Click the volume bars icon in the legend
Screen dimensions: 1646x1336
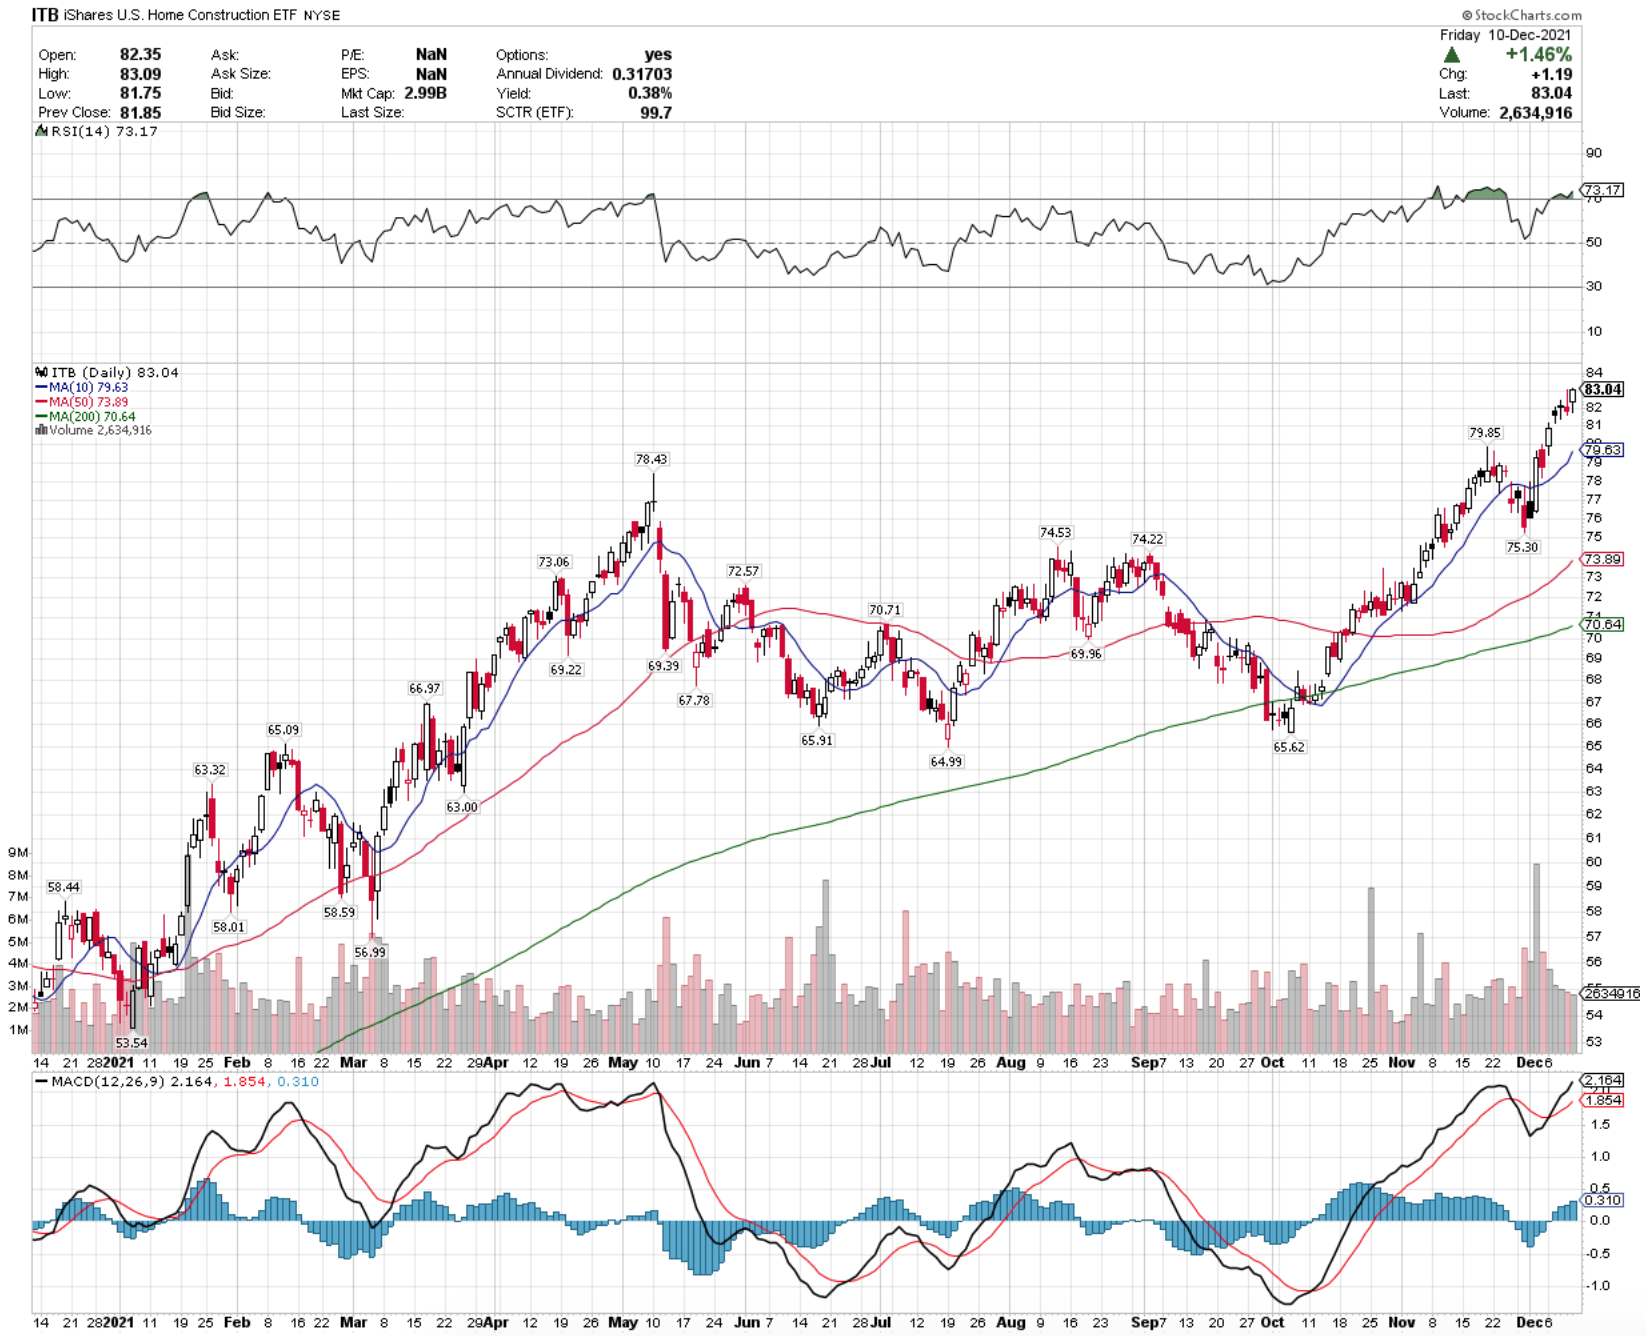click(x=41, y=430)
